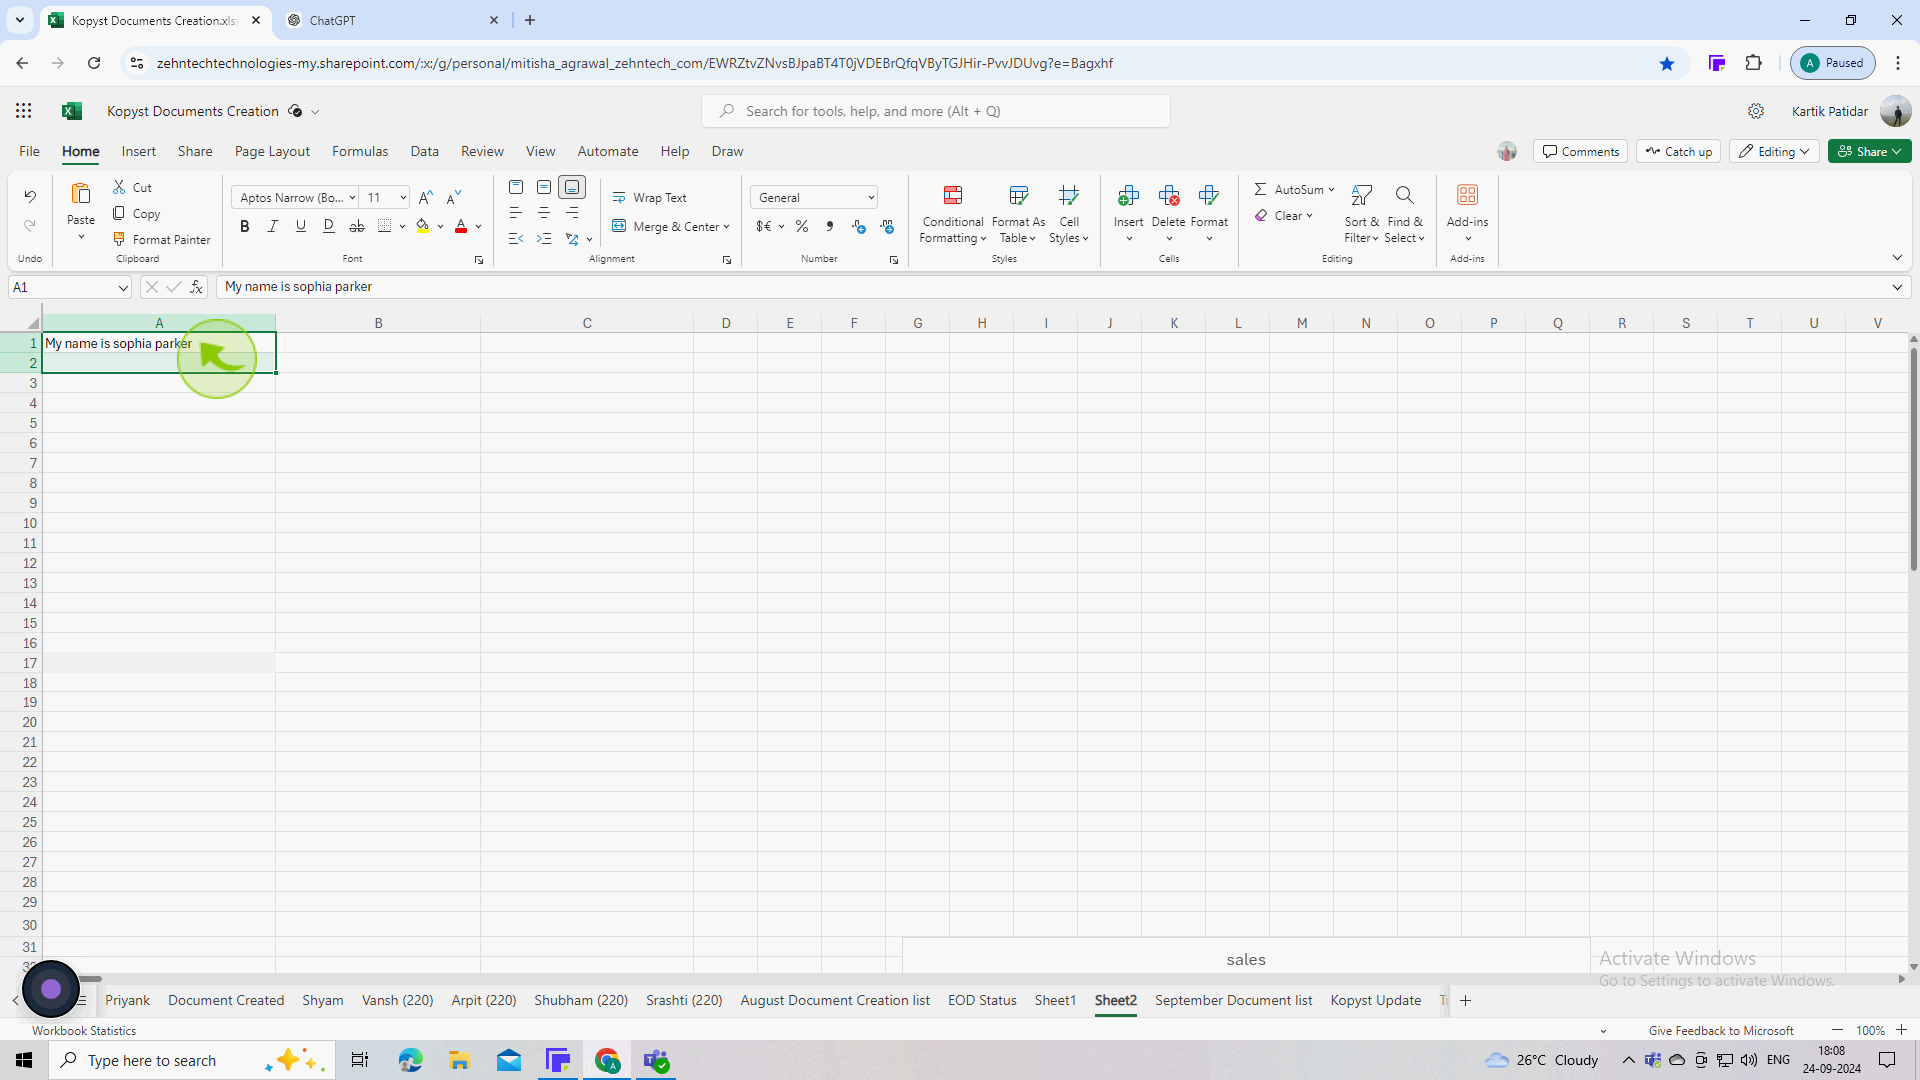Open the EOD Status sheet tab
Viewport: 1920px width, 1080px height.
click(982, 1000)
